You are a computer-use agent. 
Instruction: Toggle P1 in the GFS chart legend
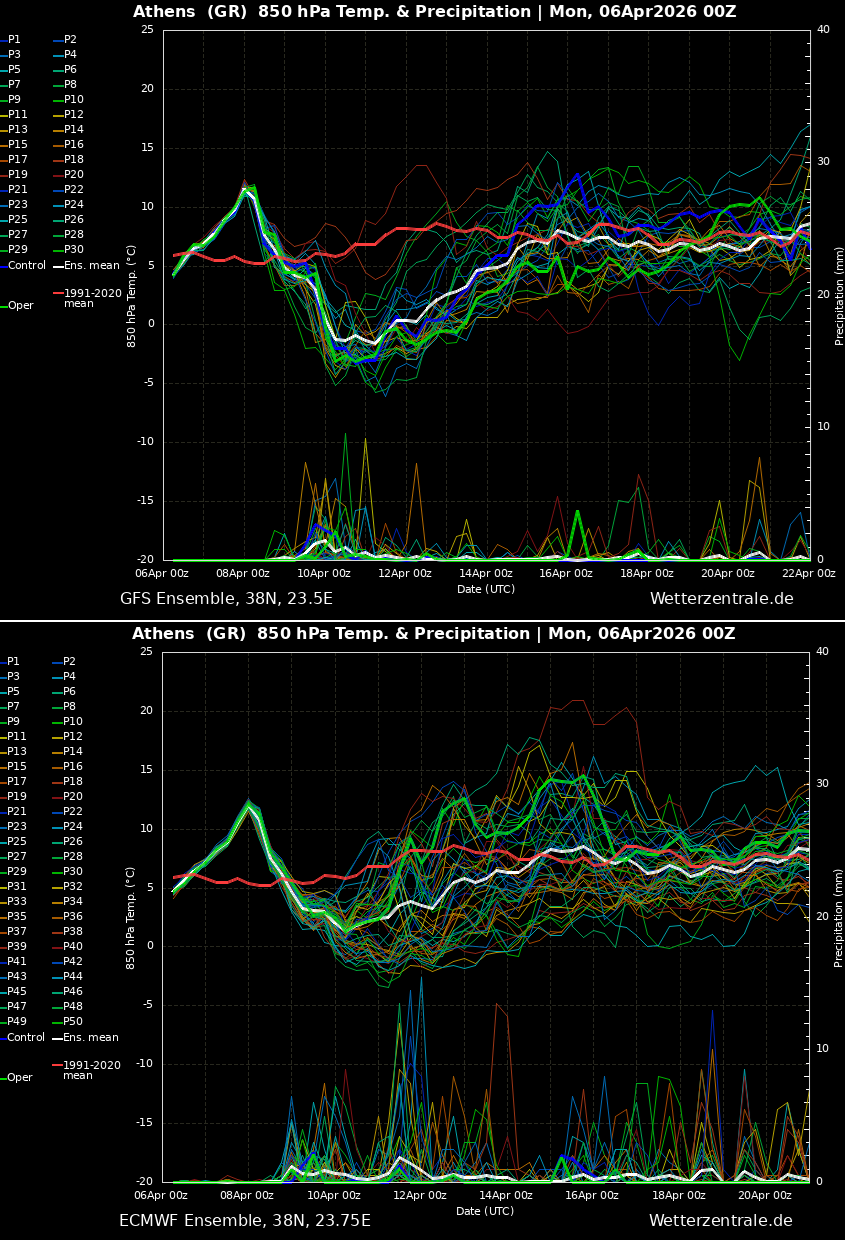[x=14, y=40]
